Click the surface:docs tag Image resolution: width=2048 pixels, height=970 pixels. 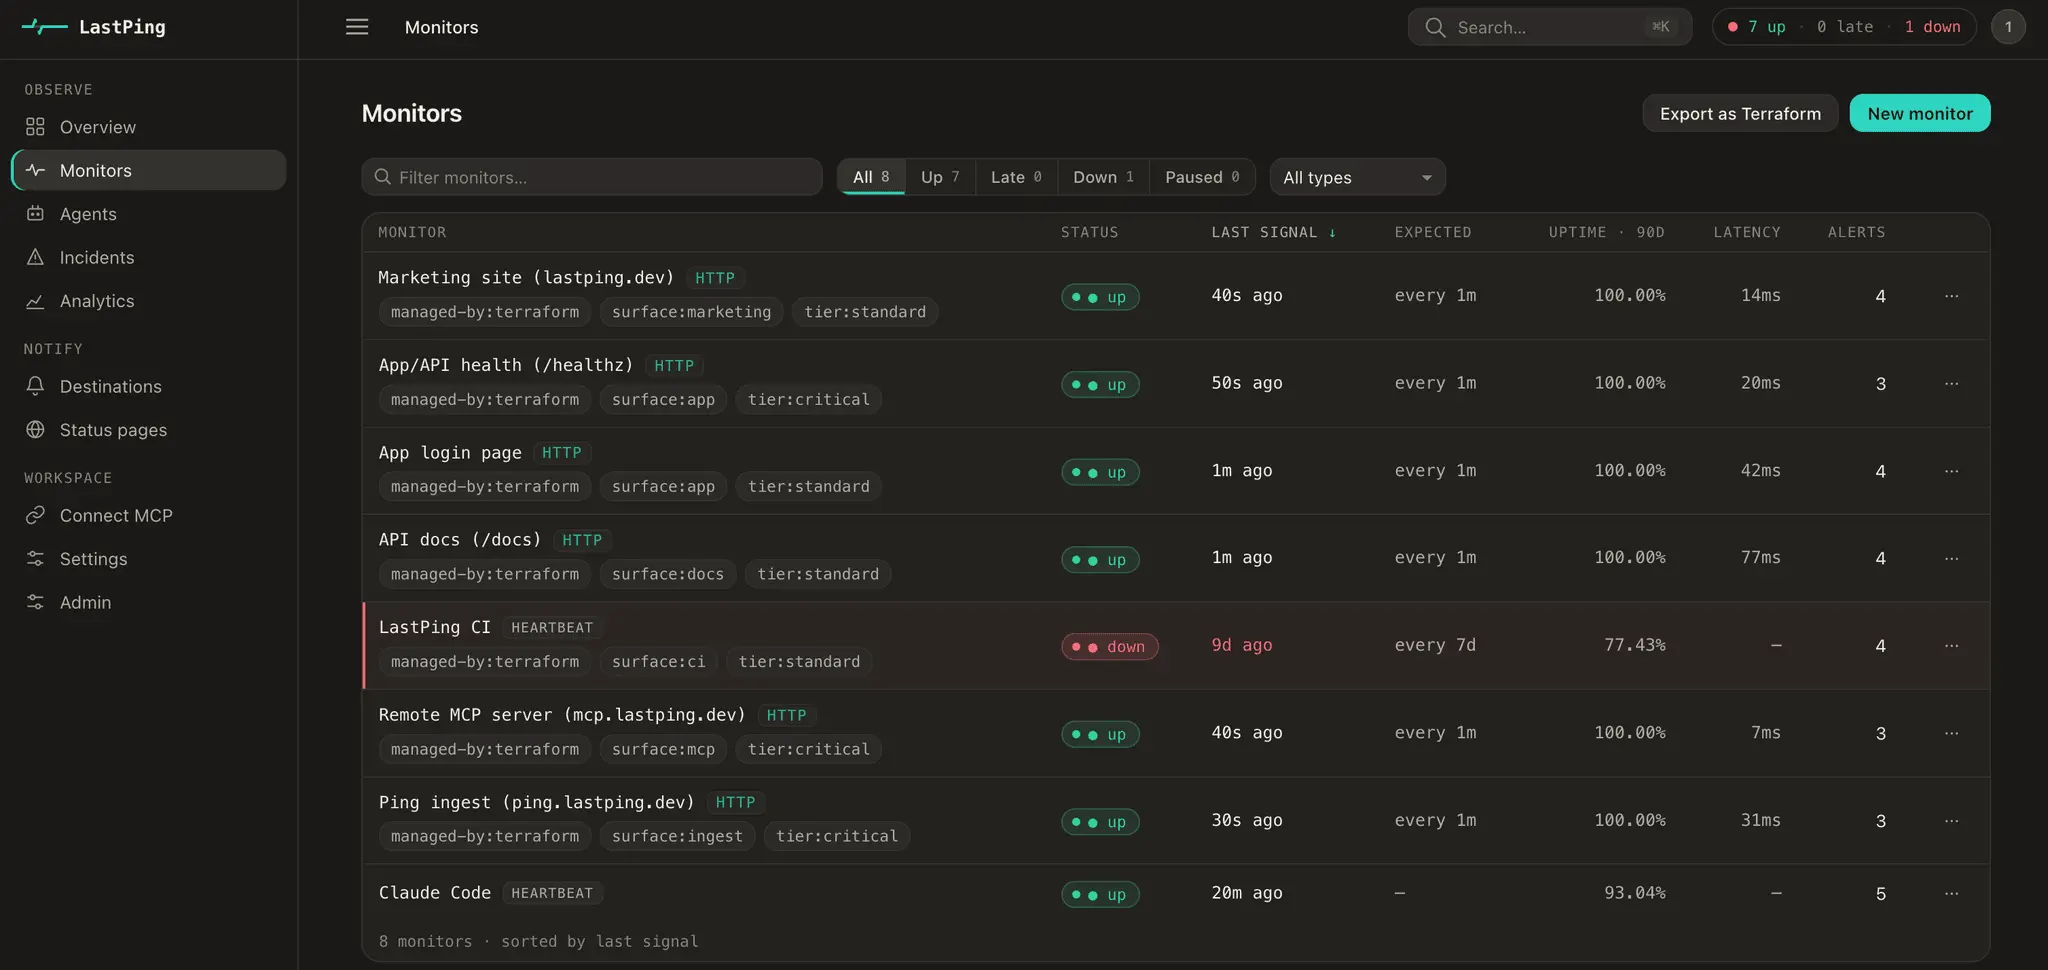[x=668, y=574]
